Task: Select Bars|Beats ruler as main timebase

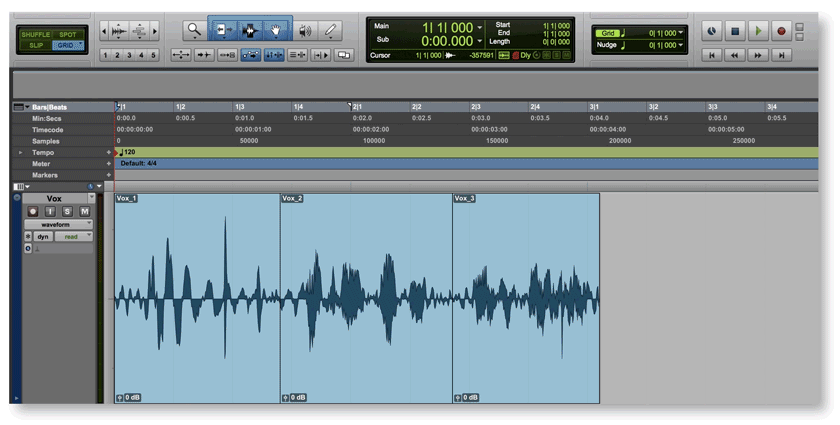Action: (x=49, y=107)
